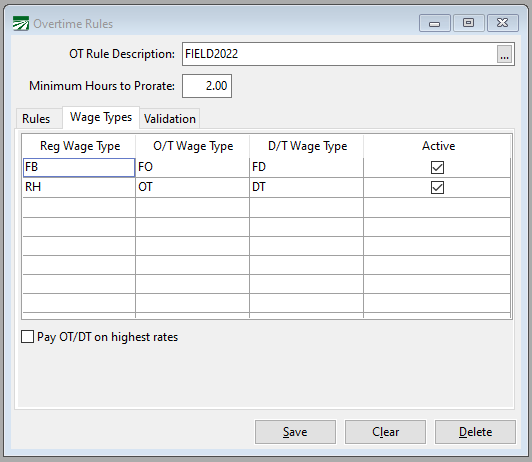Select the FB Reg Wage Type cell

click(79, 168)
